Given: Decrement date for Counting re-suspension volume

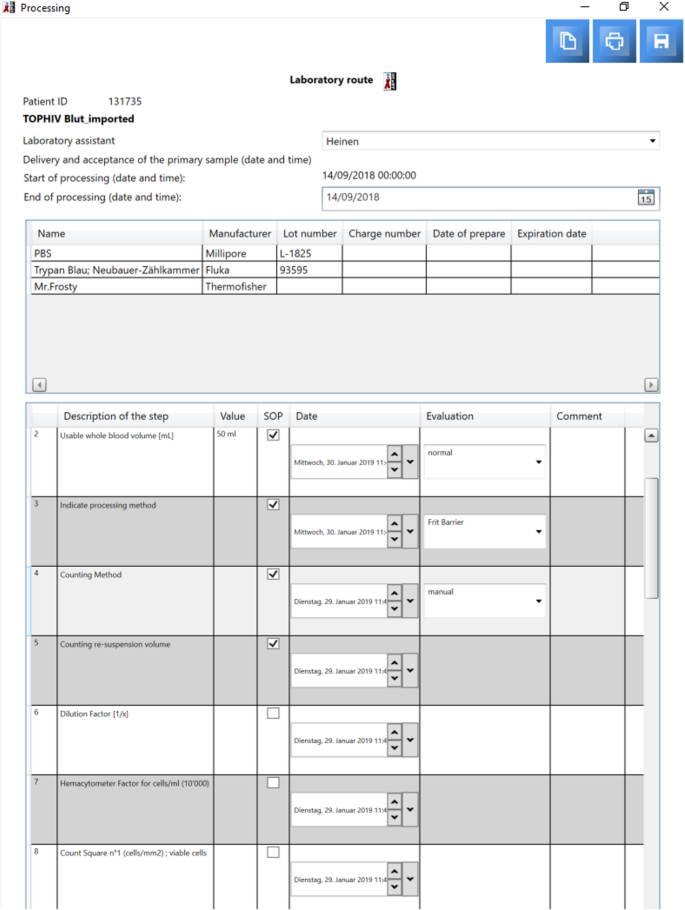Looking at the screenshot, I should coord(395,679).
